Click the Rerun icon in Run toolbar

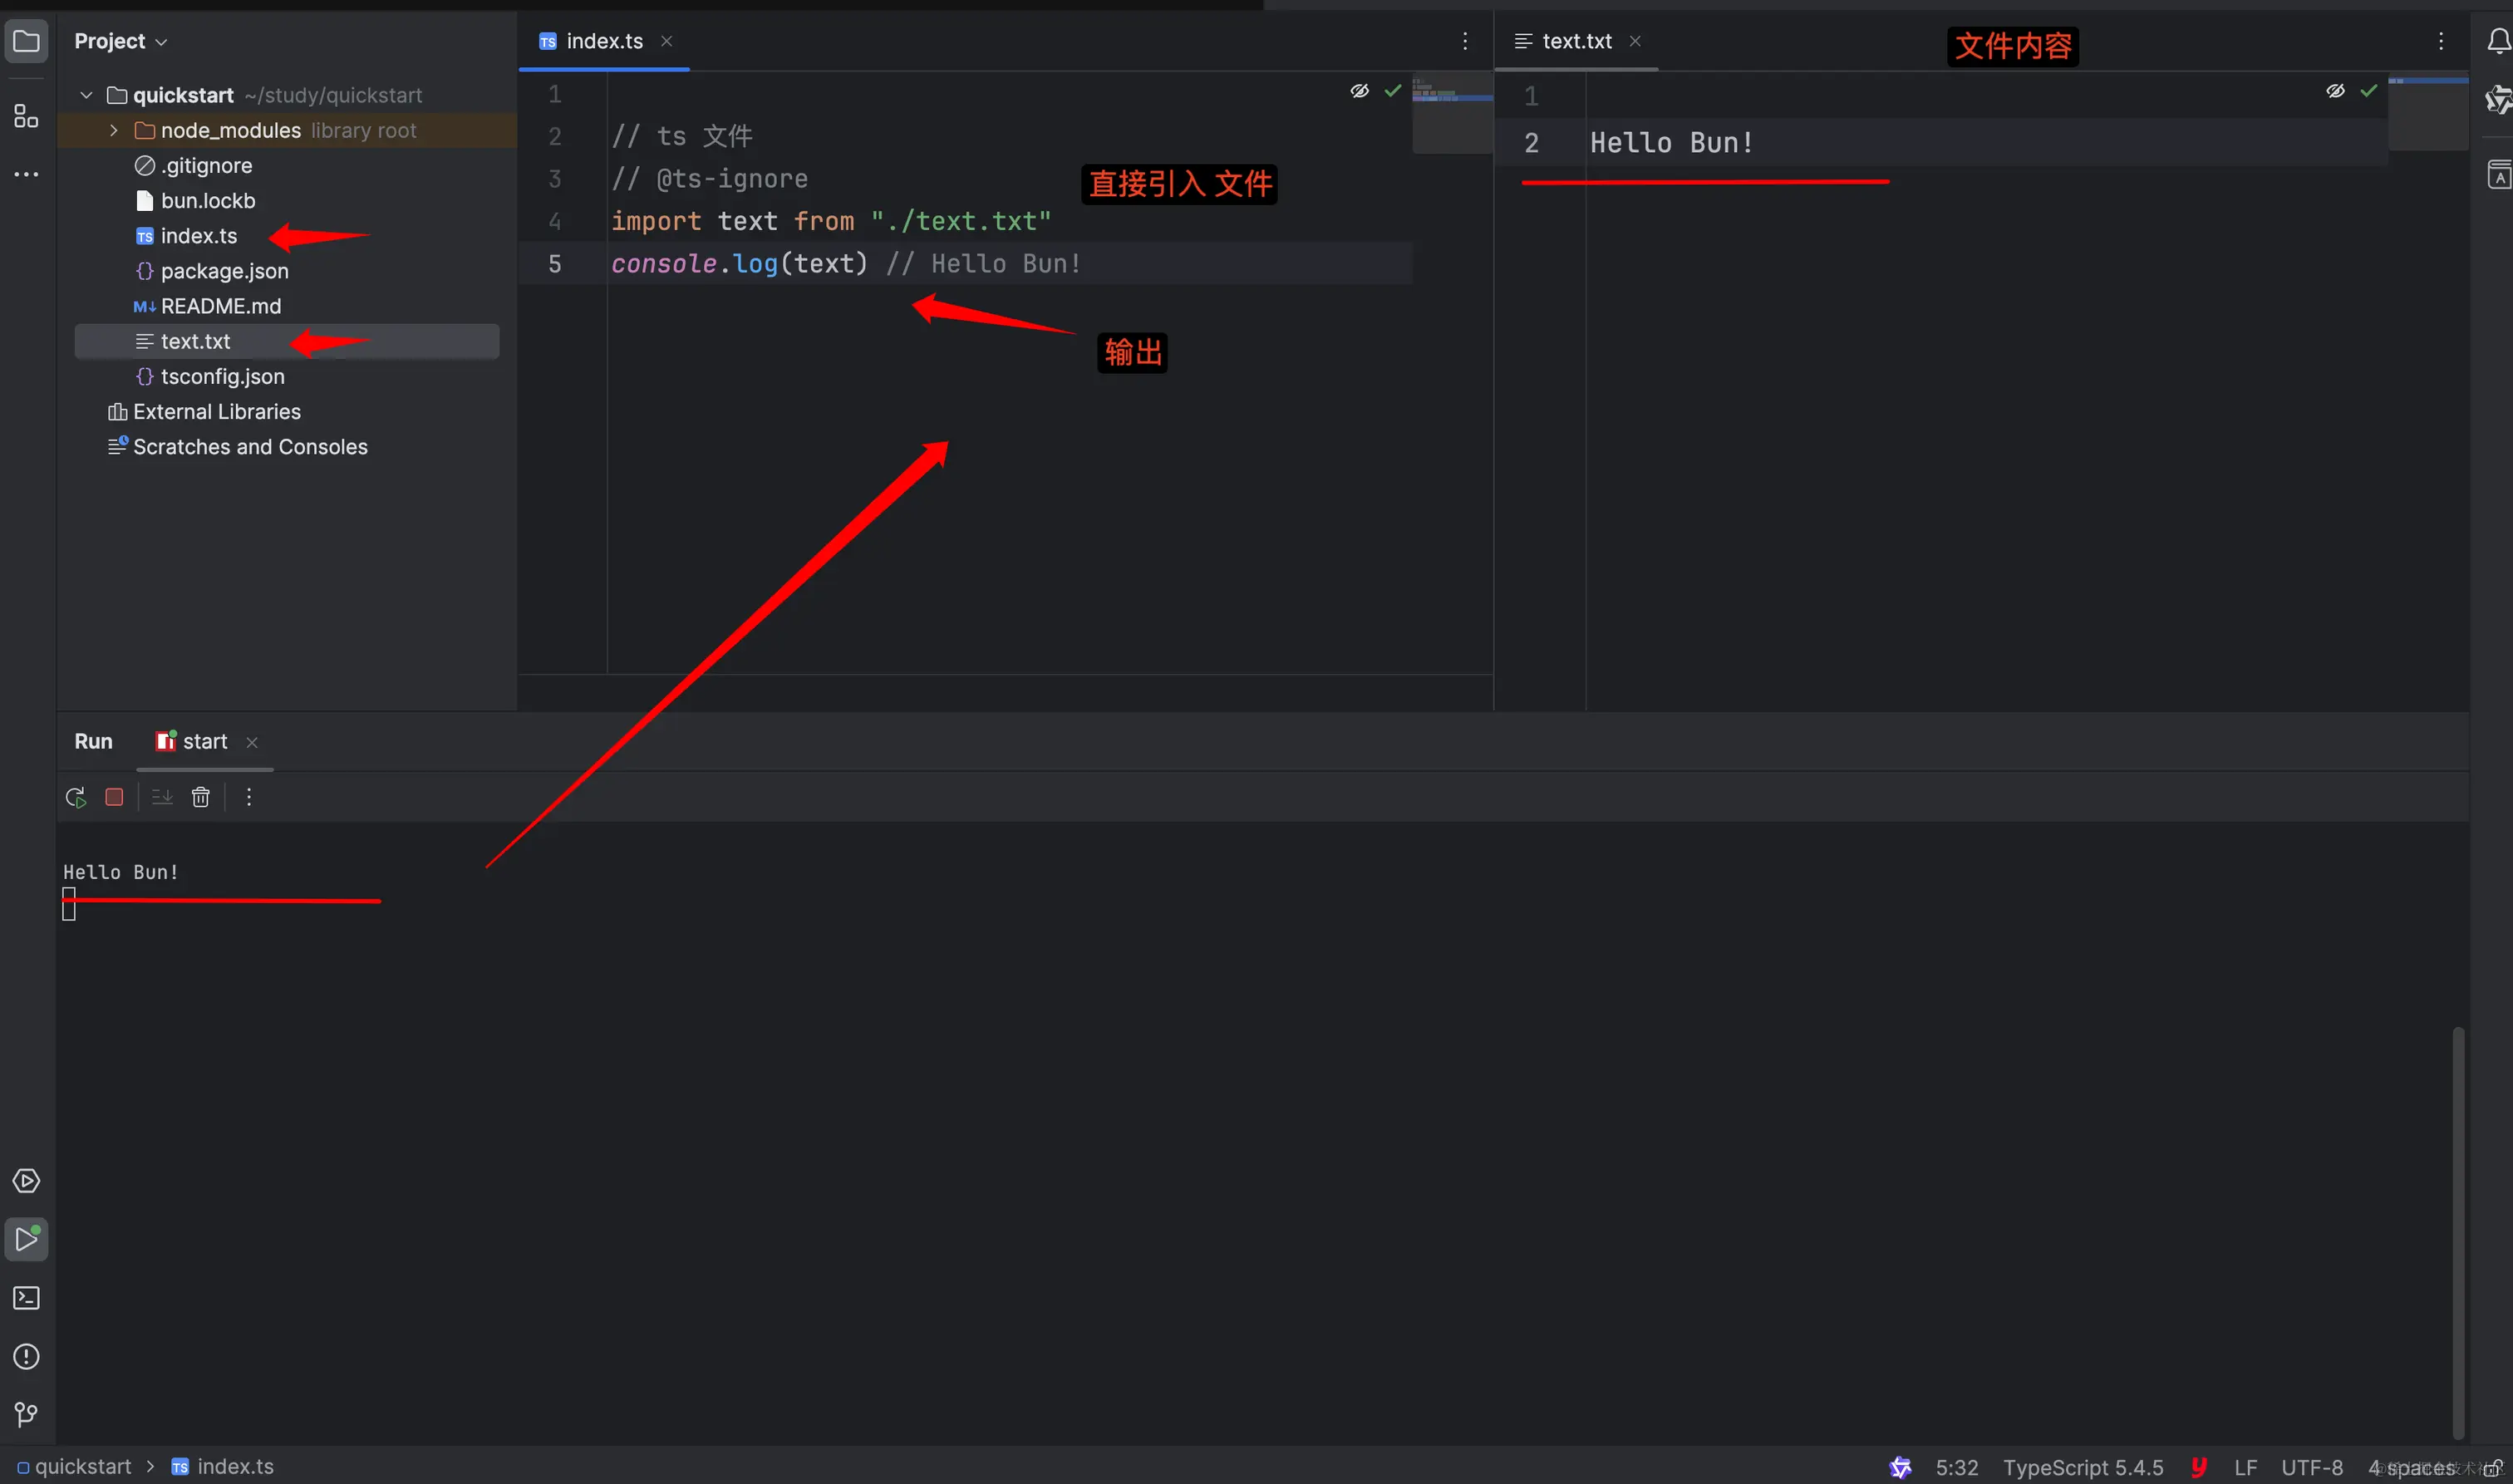pos(75,797)
